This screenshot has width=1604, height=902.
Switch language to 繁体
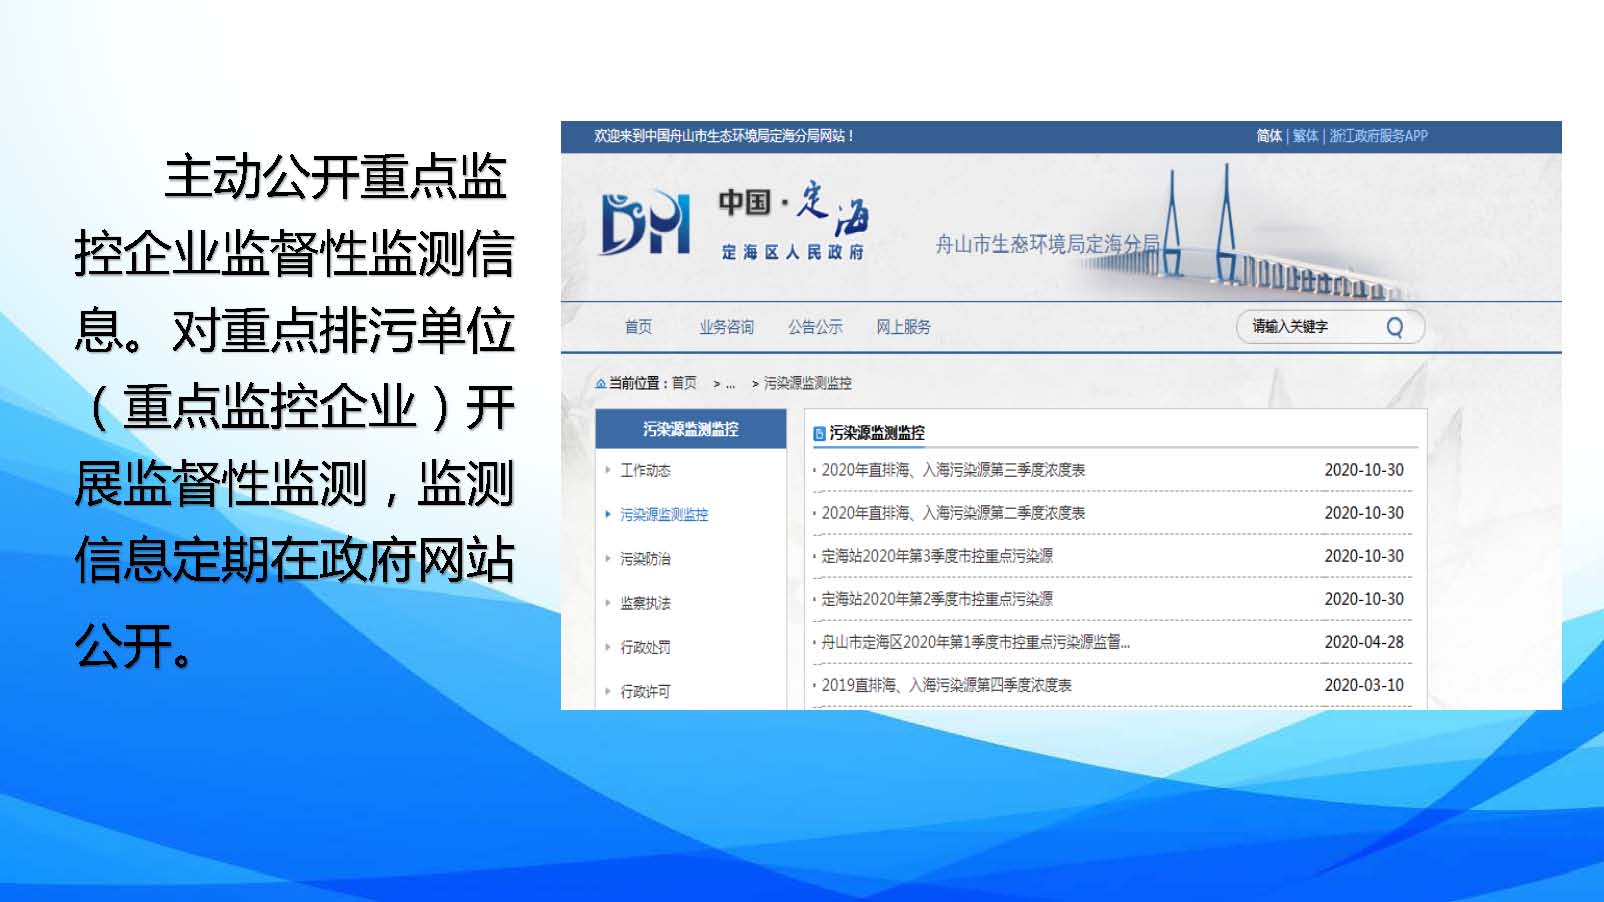(1305, 136)
